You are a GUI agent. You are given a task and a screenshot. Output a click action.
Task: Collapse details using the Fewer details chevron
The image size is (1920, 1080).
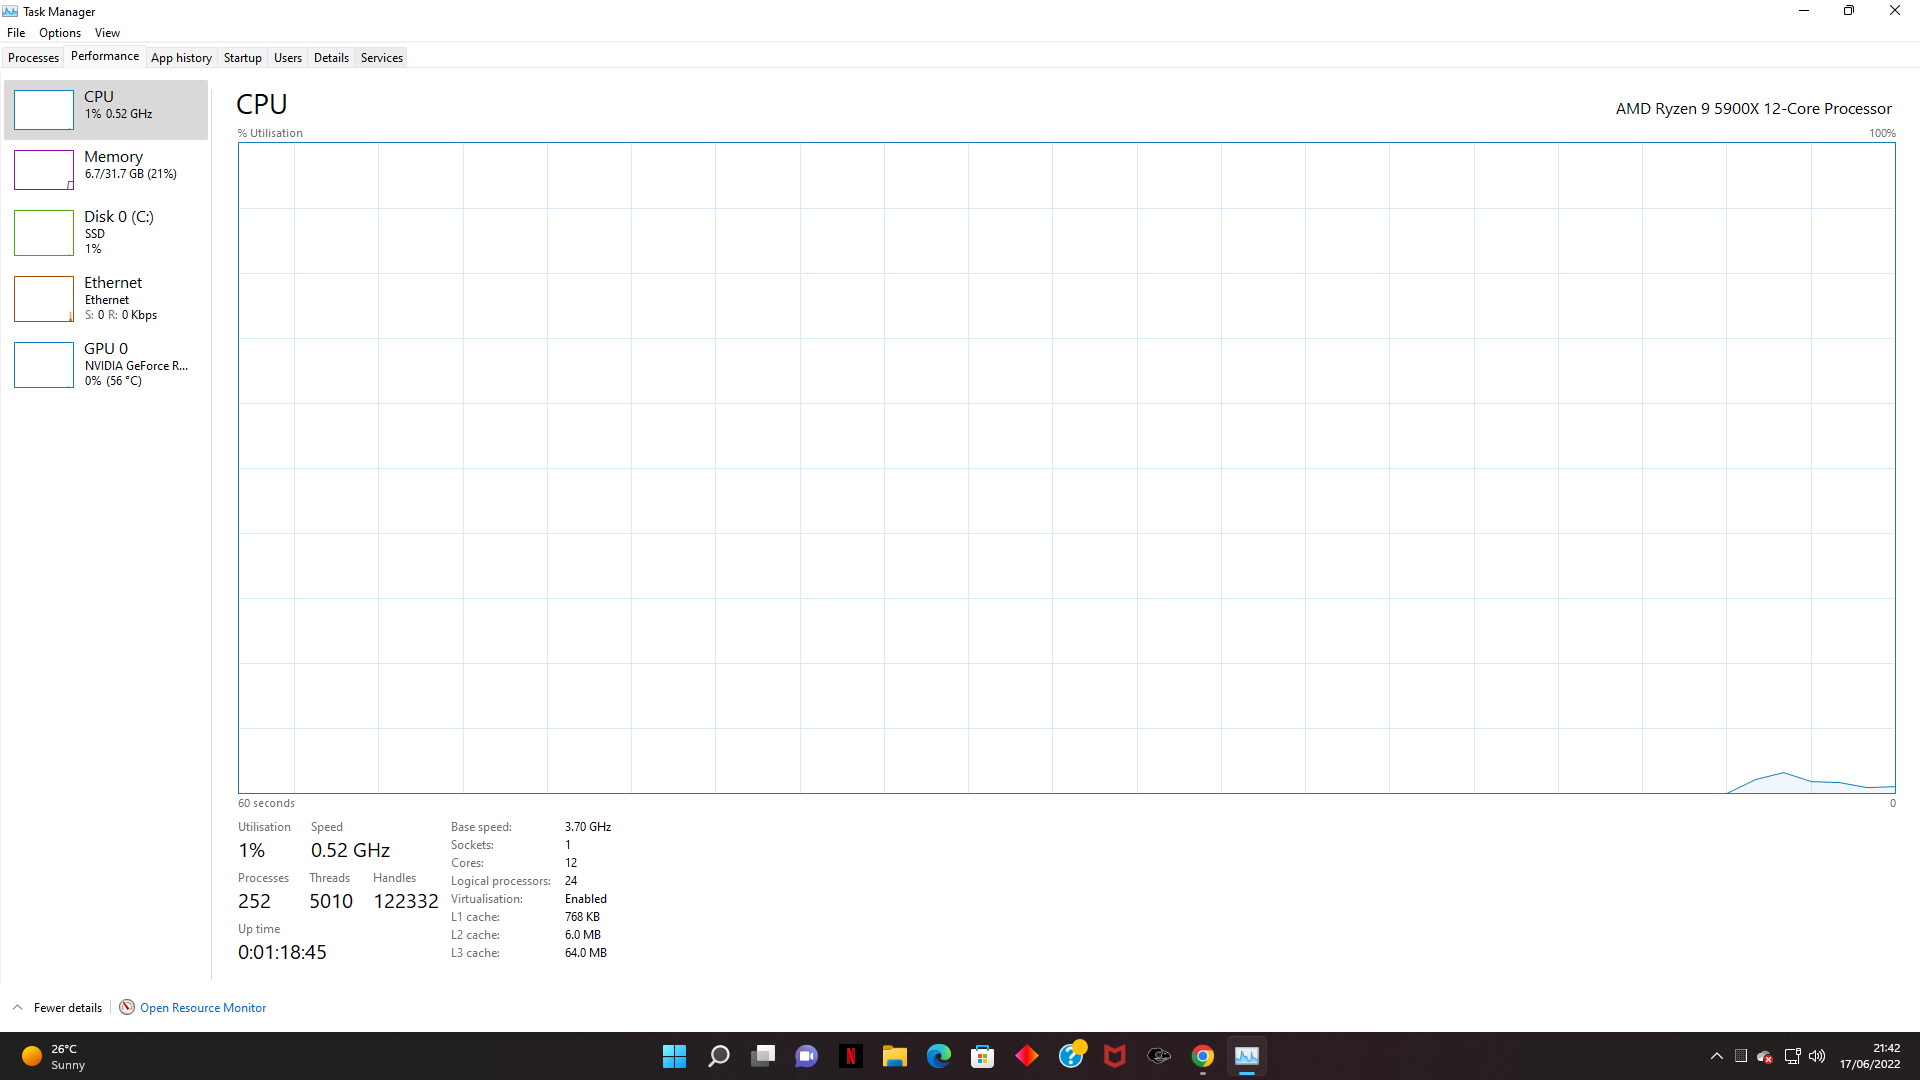(17, 1007)
